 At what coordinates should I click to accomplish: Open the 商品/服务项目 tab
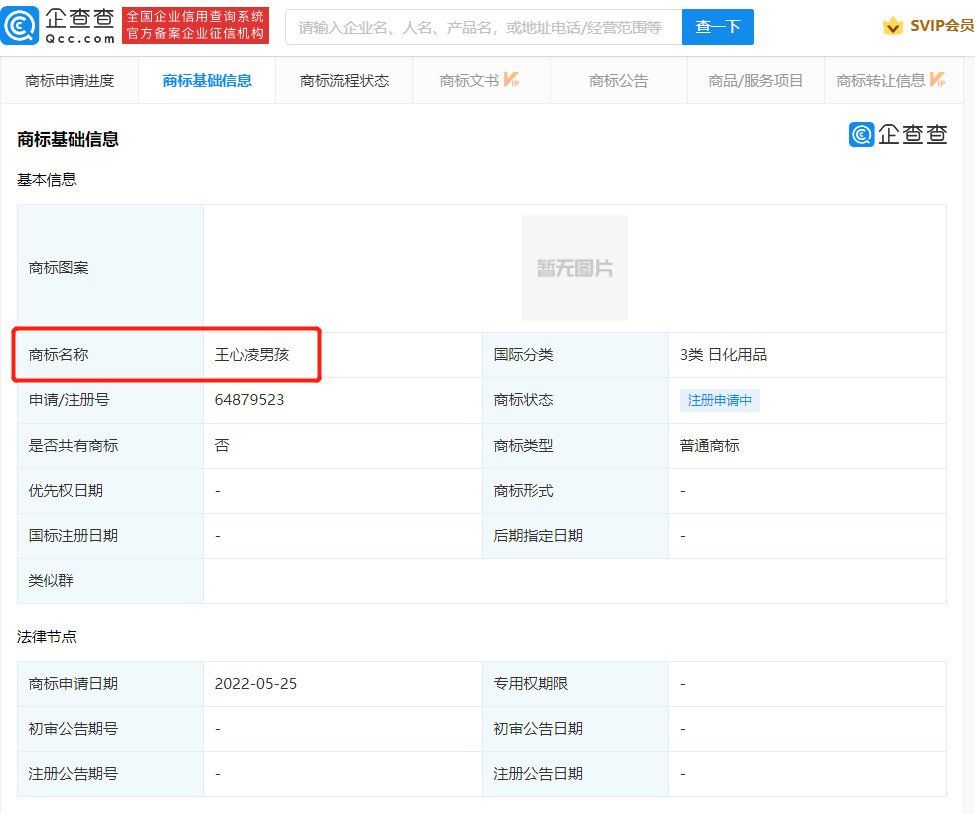click(756, 80)
